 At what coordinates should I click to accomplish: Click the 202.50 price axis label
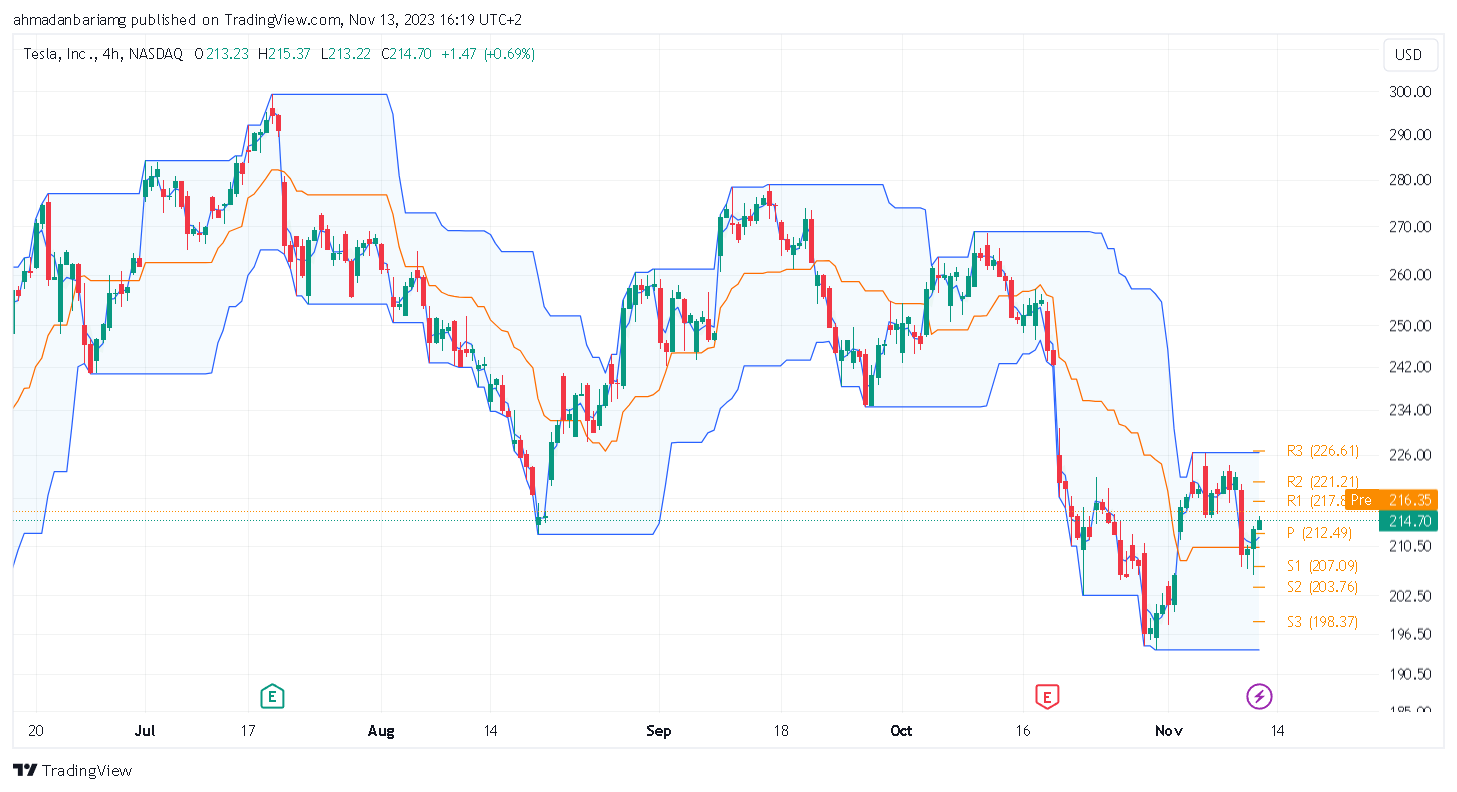click(x=1410, y=596)
